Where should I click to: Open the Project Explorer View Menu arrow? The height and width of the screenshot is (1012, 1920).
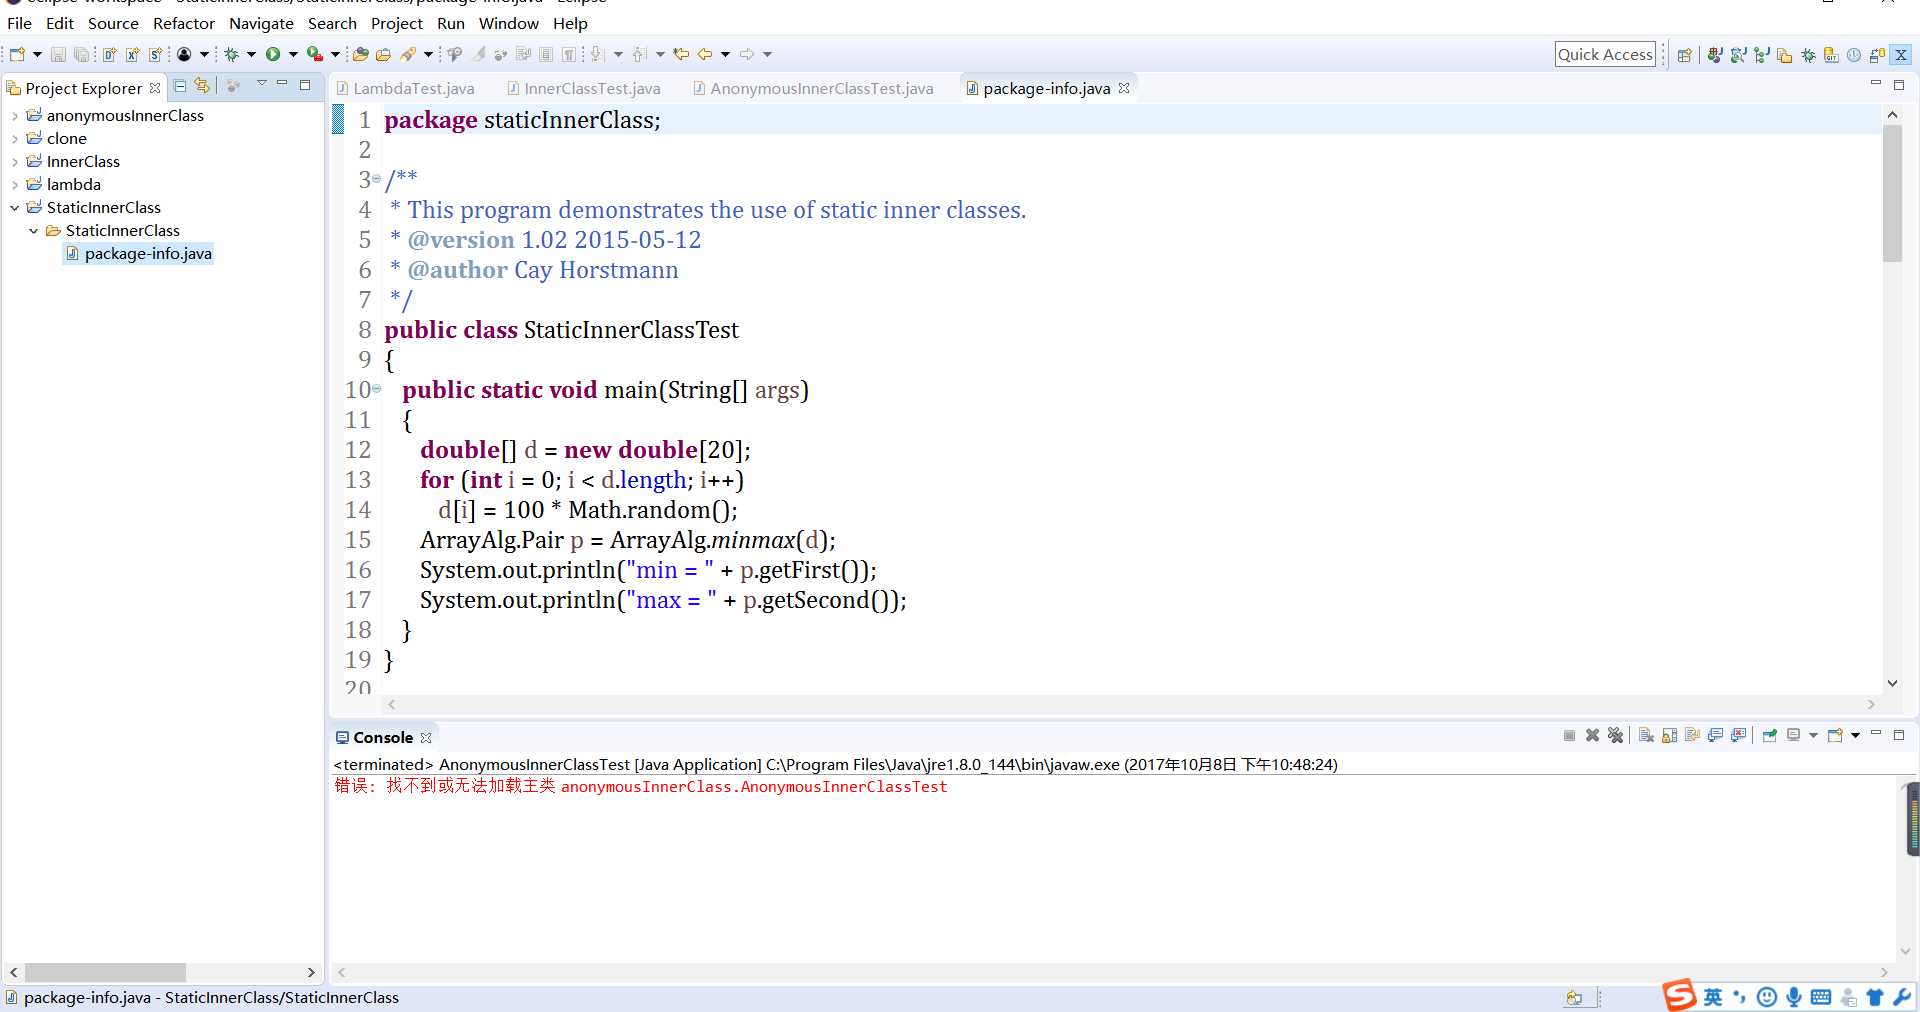click(261, 84)
